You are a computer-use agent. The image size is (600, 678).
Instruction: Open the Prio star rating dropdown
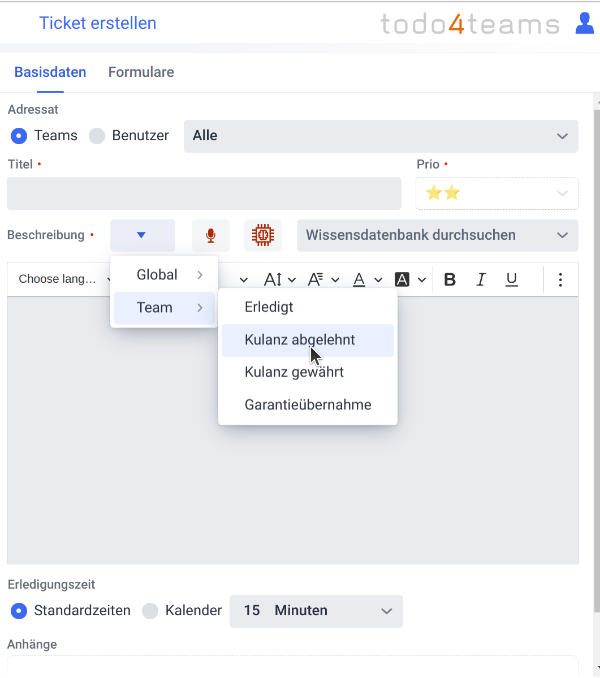pyautogui.click(x=497, y=193)
